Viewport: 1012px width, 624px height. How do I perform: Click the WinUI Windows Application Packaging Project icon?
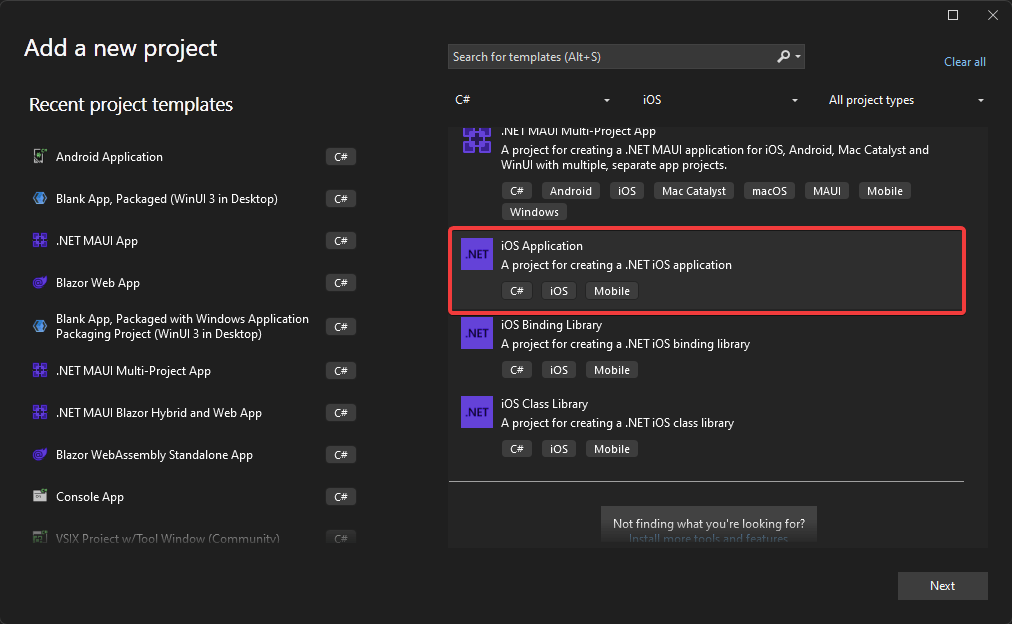(x=40, y=327)
